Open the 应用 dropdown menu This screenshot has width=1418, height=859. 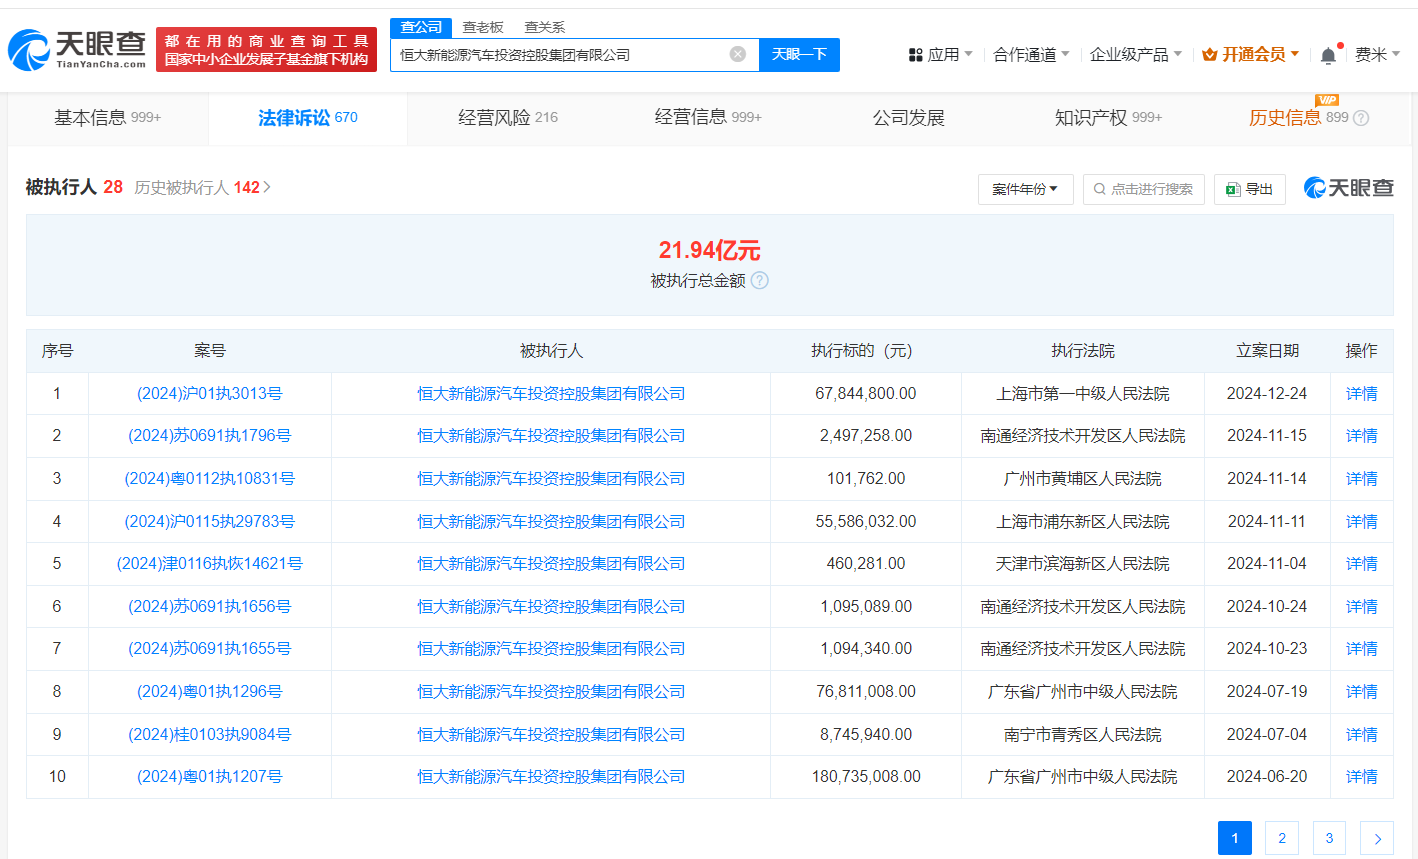coord(940,55)
